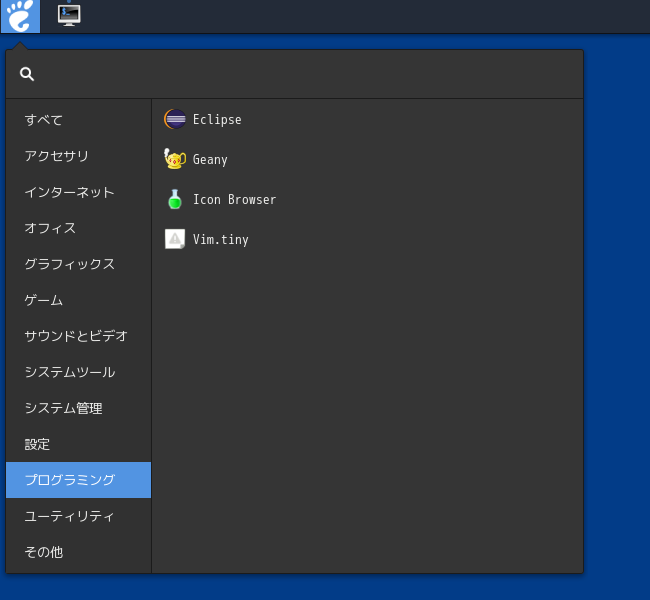Click the Icon Browser green flask icon
650x600 pixels.
click(175, 199)
